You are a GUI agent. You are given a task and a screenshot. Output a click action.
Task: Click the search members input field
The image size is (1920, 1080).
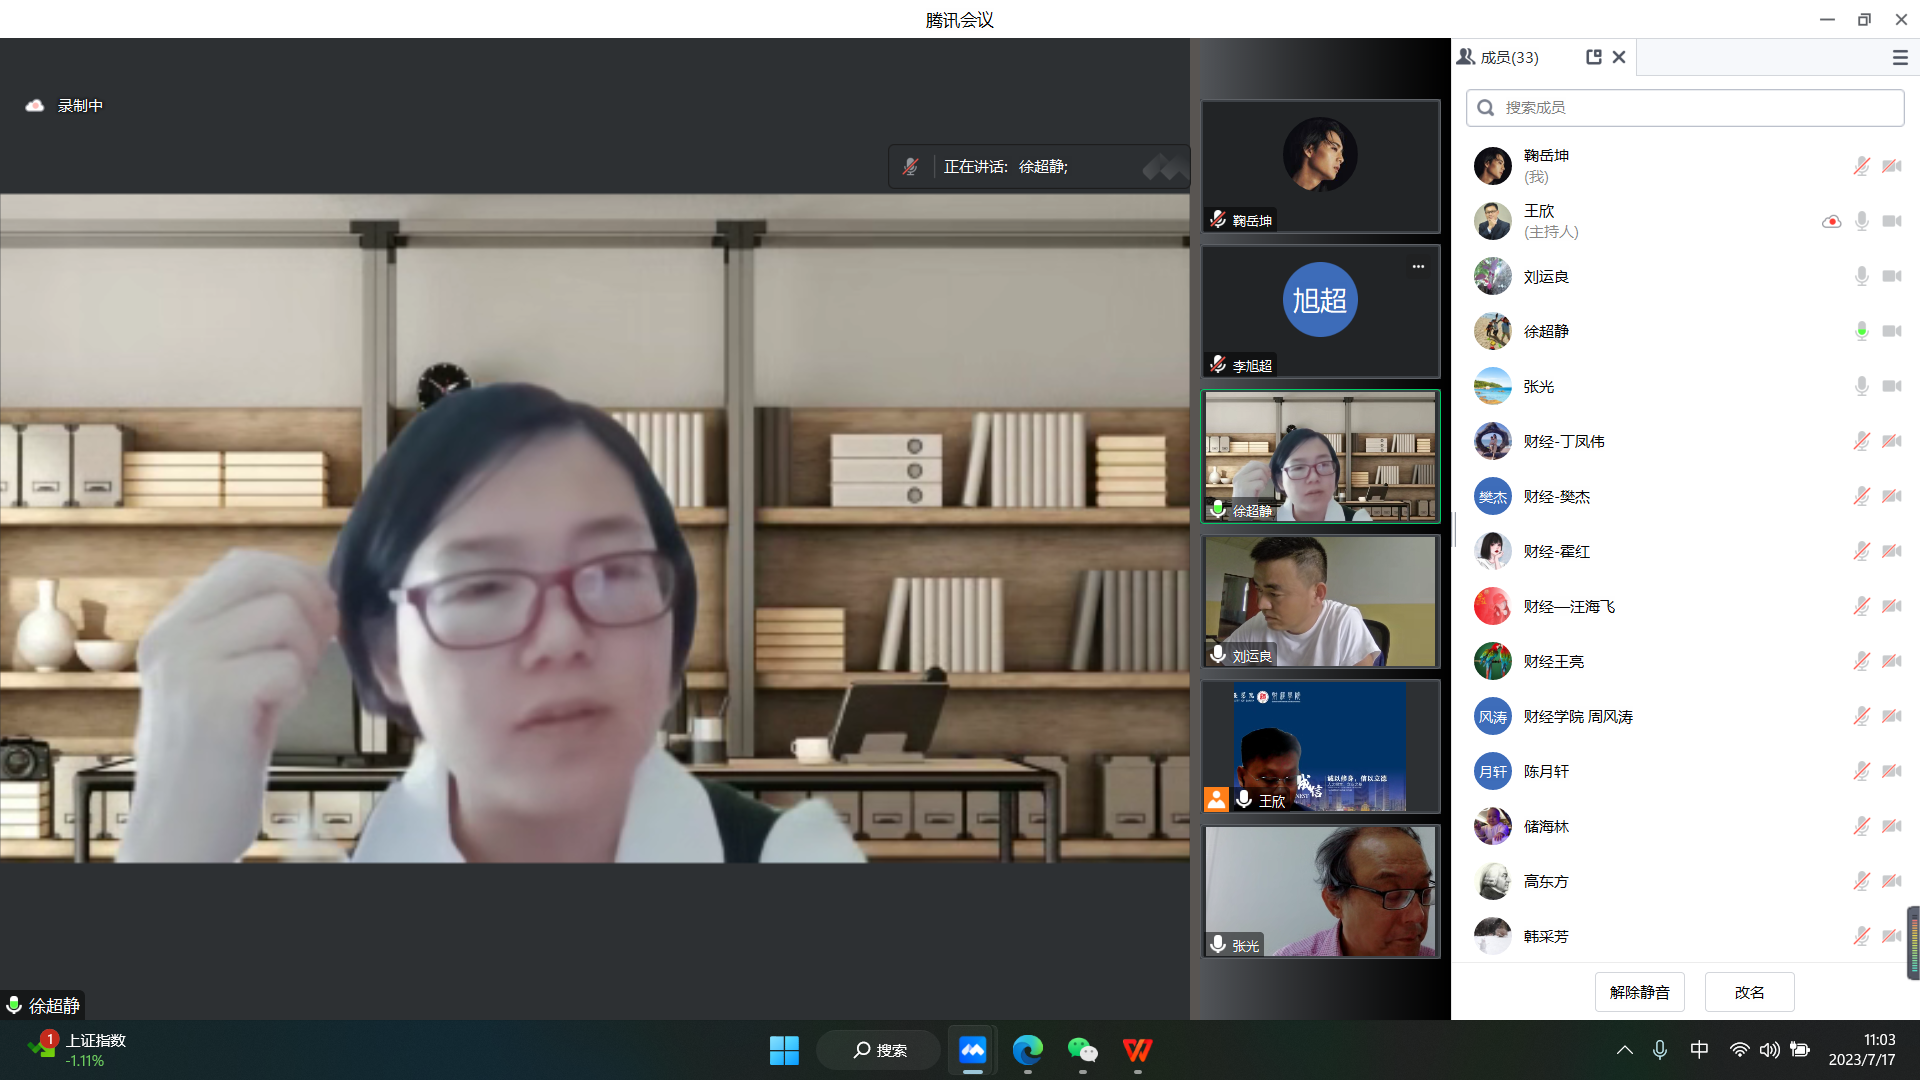coord(1685,107)
